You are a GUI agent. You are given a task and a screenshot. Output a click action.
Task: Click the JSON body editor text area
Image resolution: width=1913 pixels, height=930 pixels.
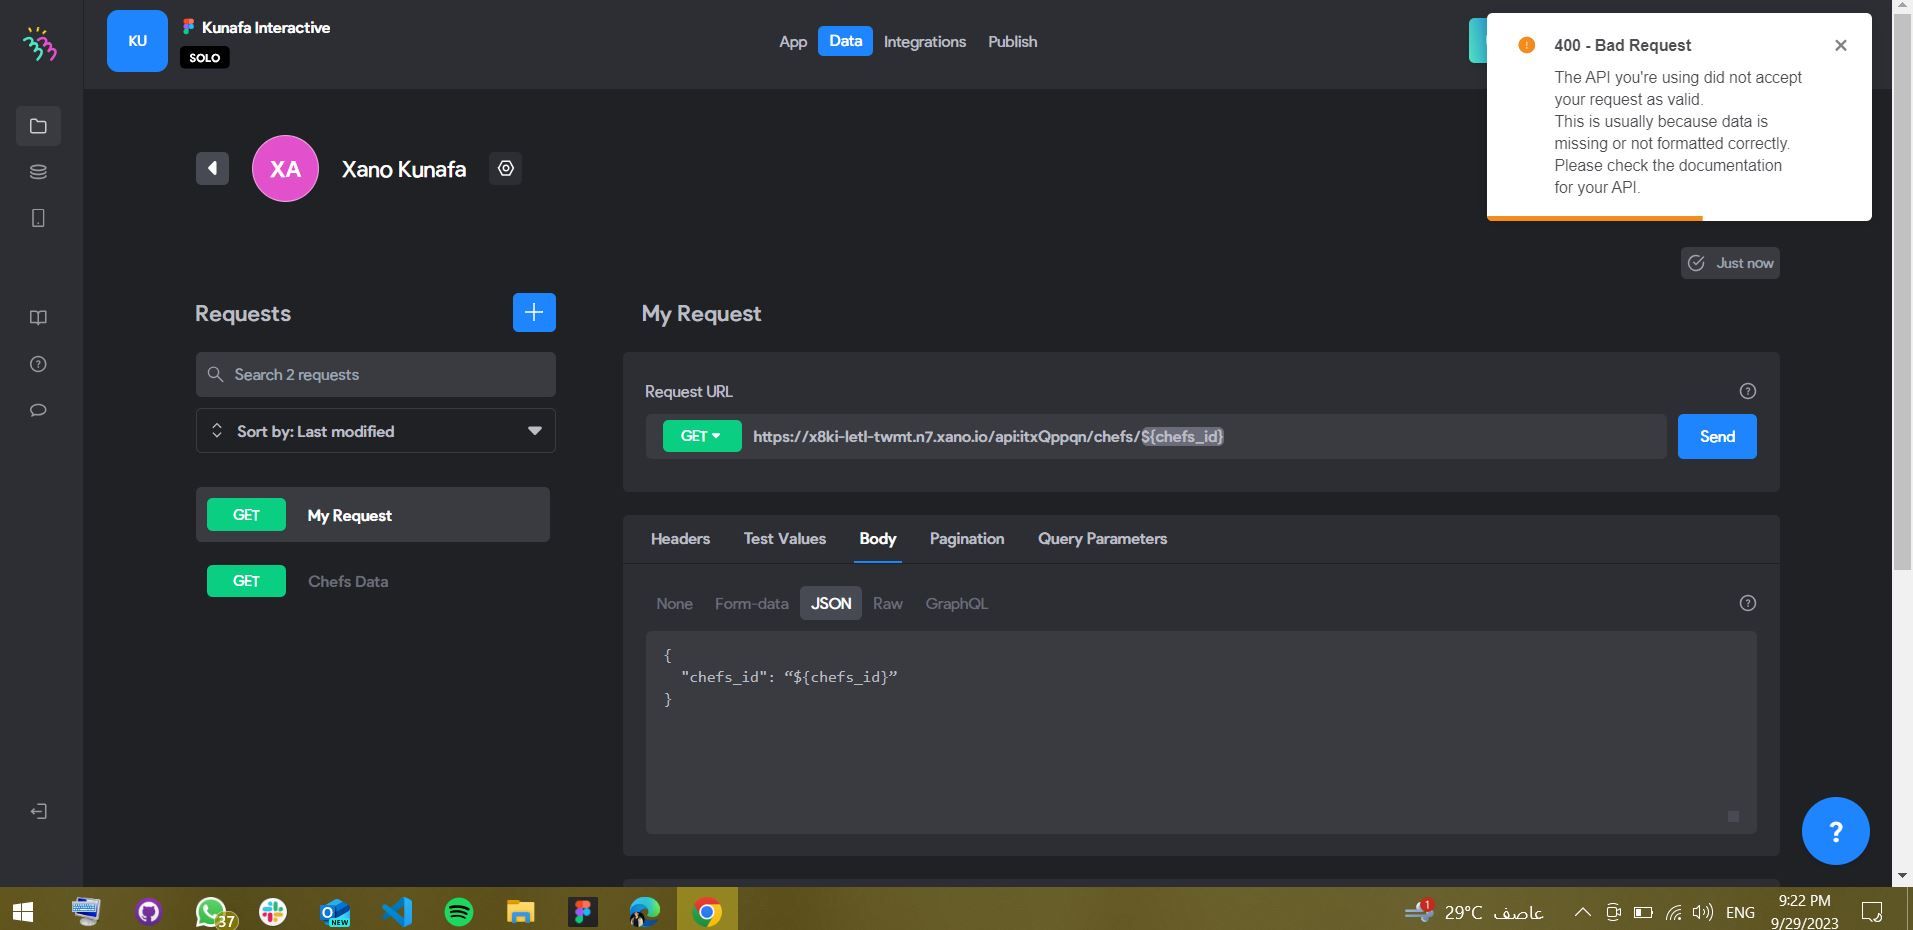[x=1201, y=732]
